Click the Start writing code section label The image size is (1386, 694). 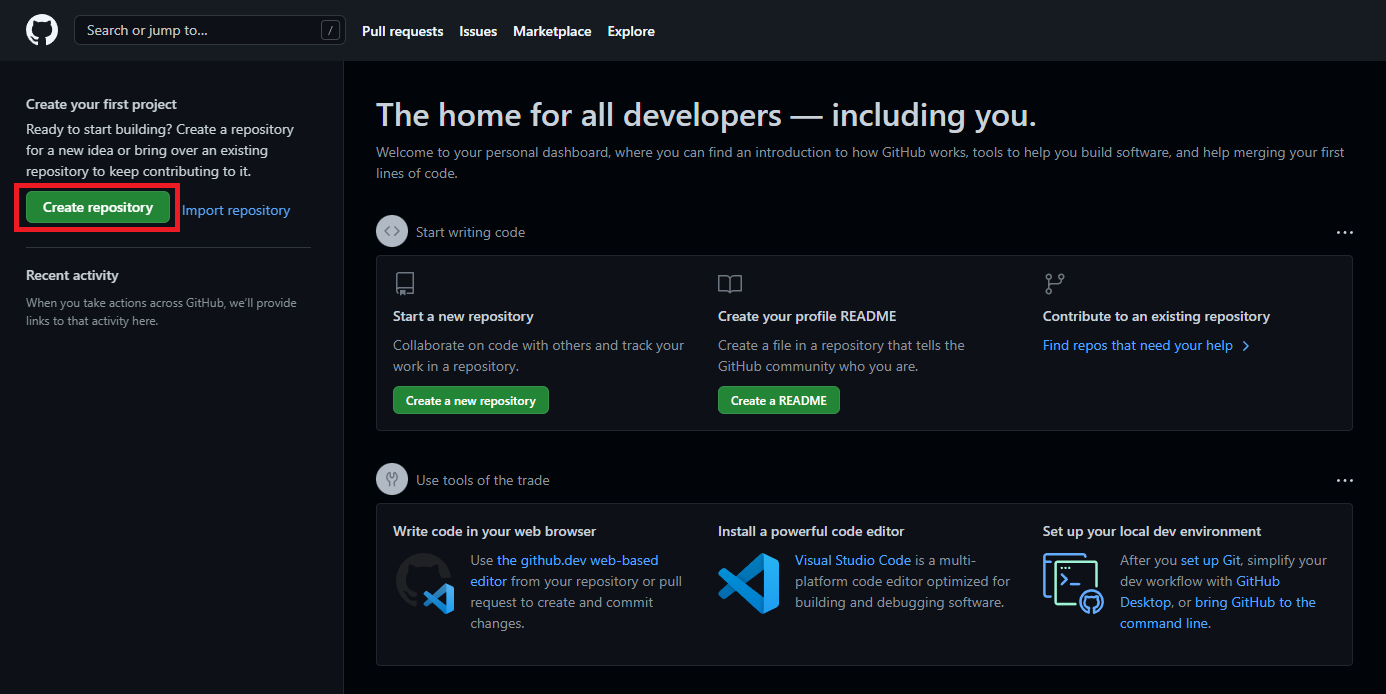pyautogui.click(x=470, y=232)
